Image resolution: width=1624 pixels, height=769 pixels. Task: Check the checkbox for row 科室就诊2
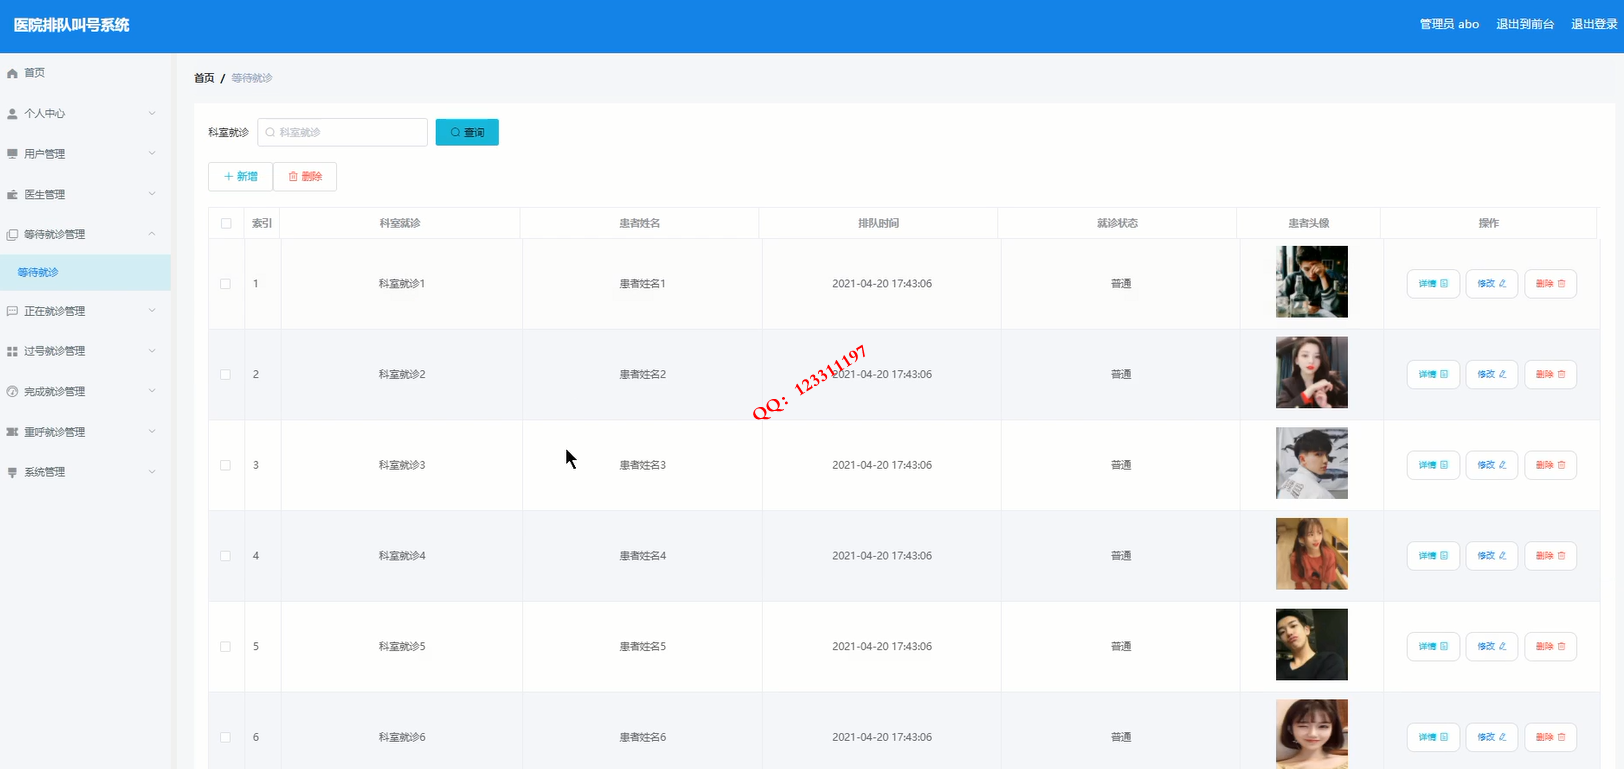click(225, 375)
